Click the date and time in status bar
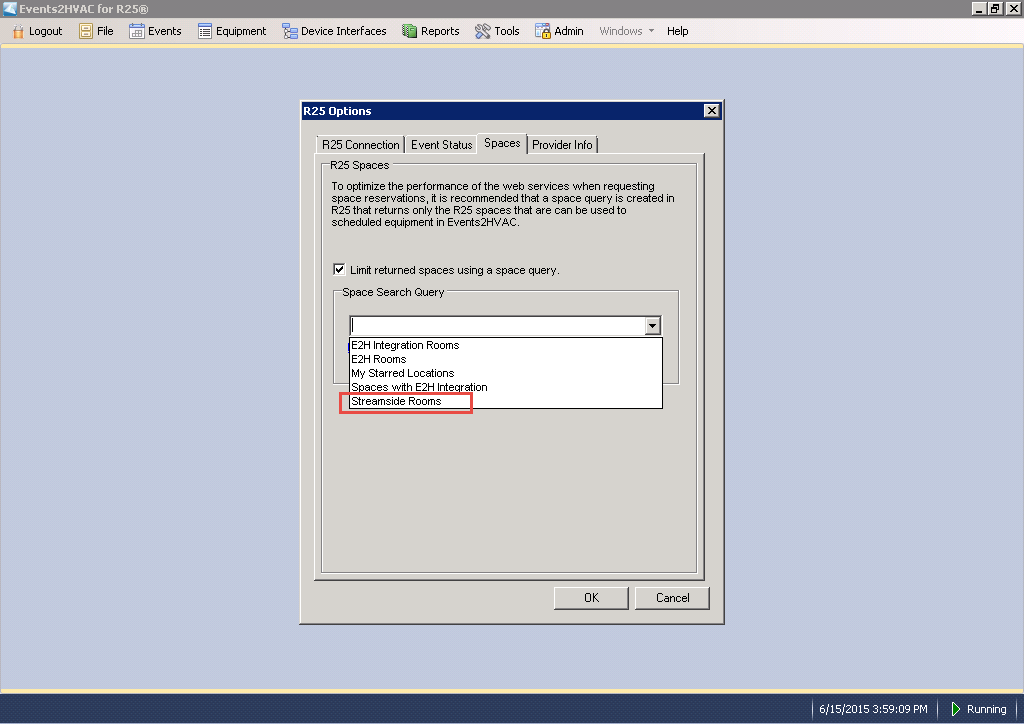1024x724 pixels. click(x=873, y=709)
